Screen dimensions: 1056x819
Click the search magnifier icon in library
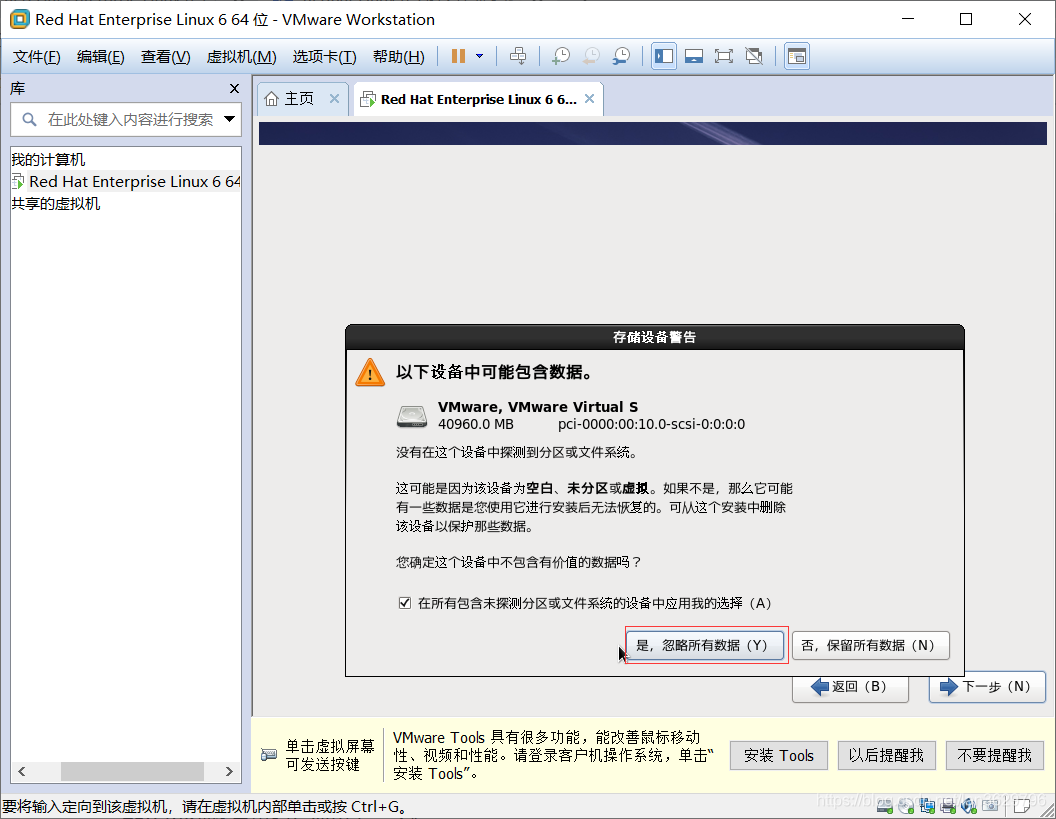point(29,120)
